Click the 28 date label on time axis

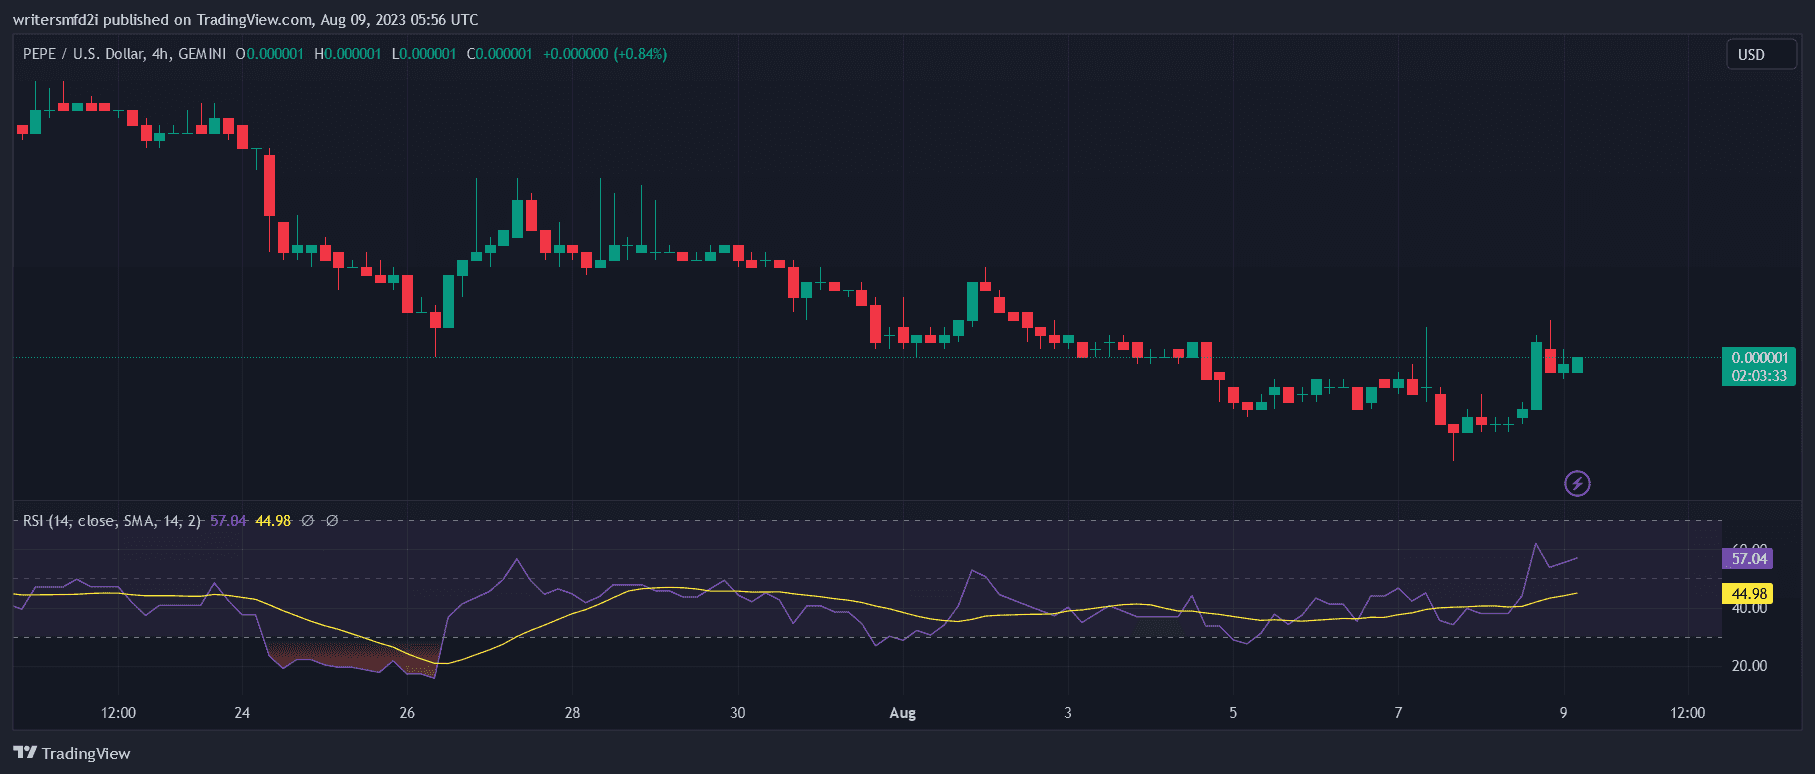point(572,713)
